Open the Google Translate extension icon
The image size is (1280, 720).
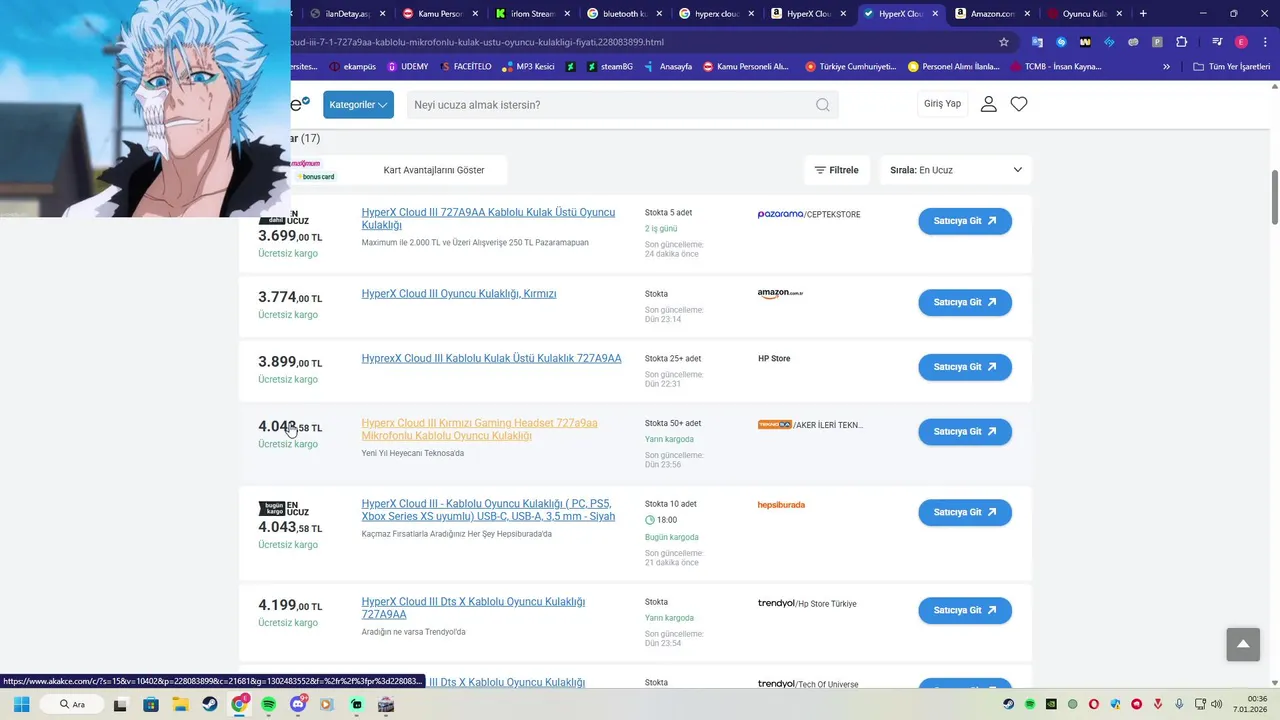[1037, 42]
